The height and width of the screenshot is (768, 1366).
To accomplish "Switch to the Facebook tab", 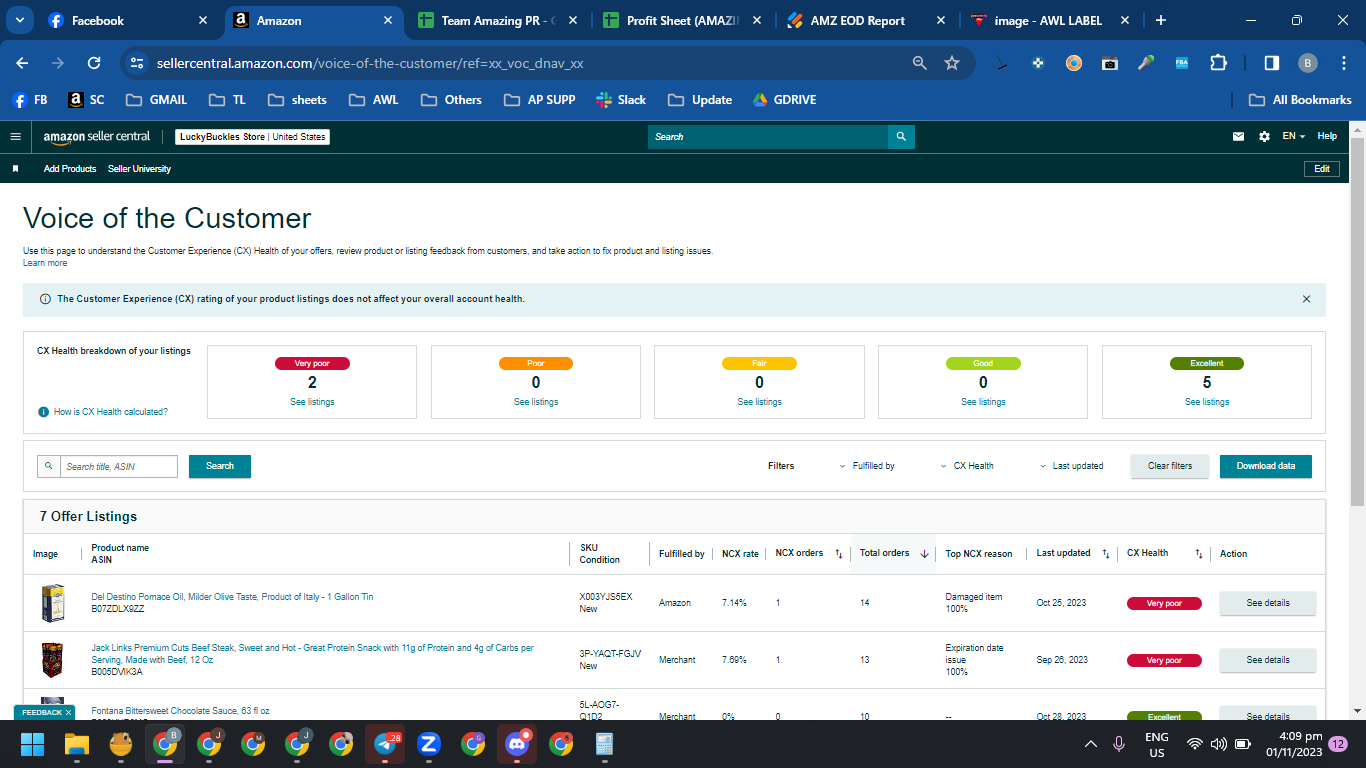I will (127, 20).
